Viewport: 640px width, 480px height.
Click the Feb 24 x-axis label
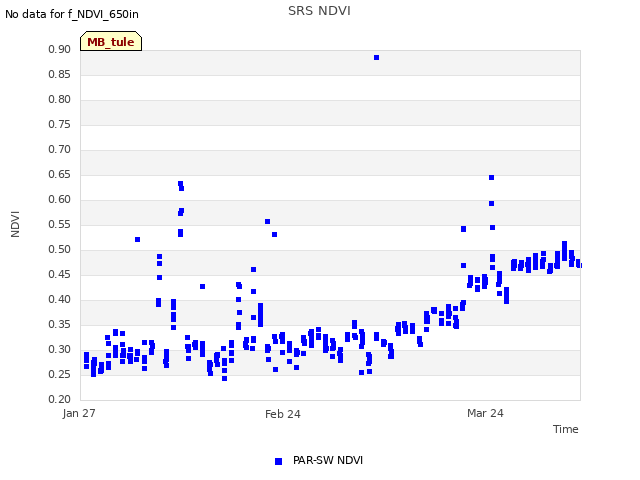[x=282, y=414]
